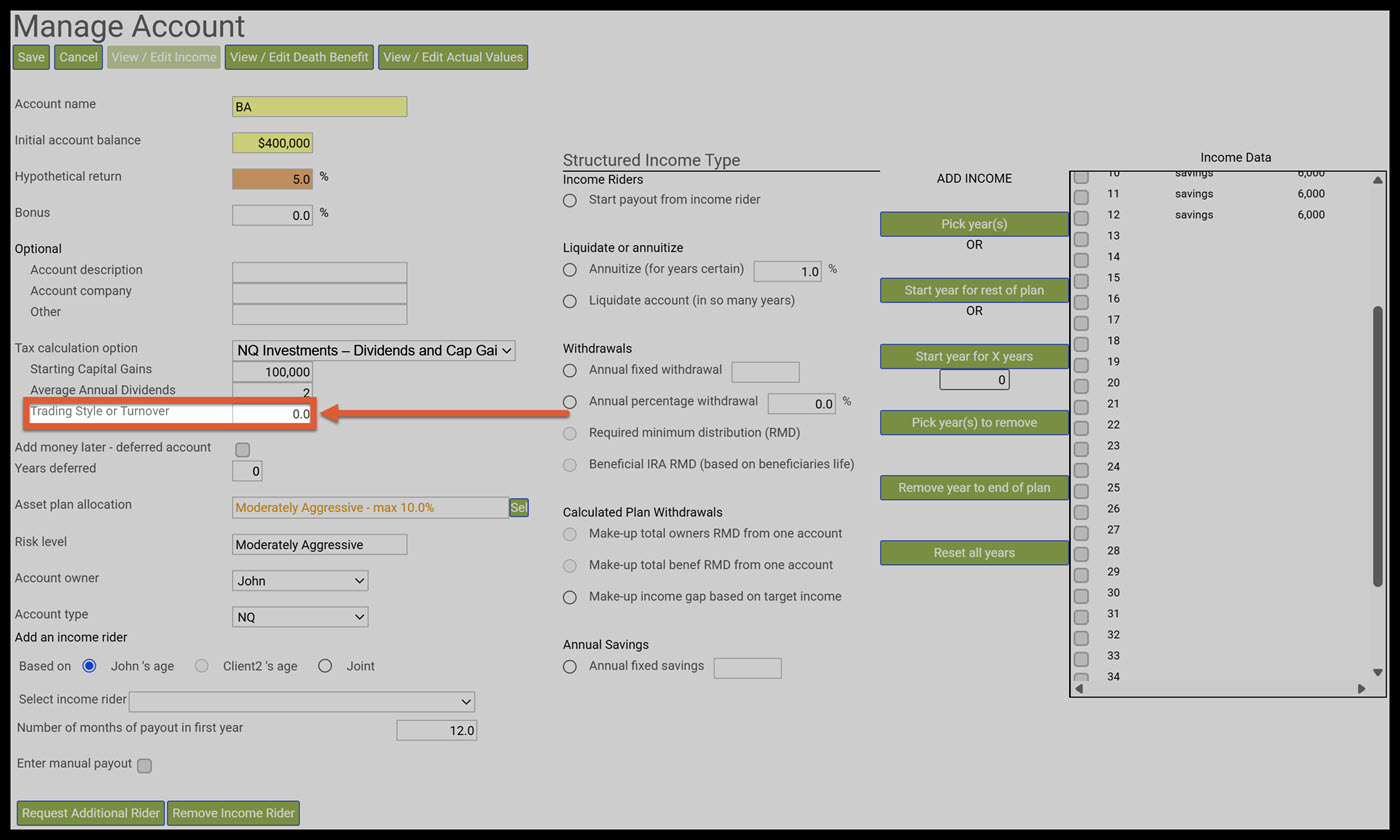The height and width of the screenshot is (840, 1400).
Task: Click Pick year(s) to remove button
Action: point(974,422)
